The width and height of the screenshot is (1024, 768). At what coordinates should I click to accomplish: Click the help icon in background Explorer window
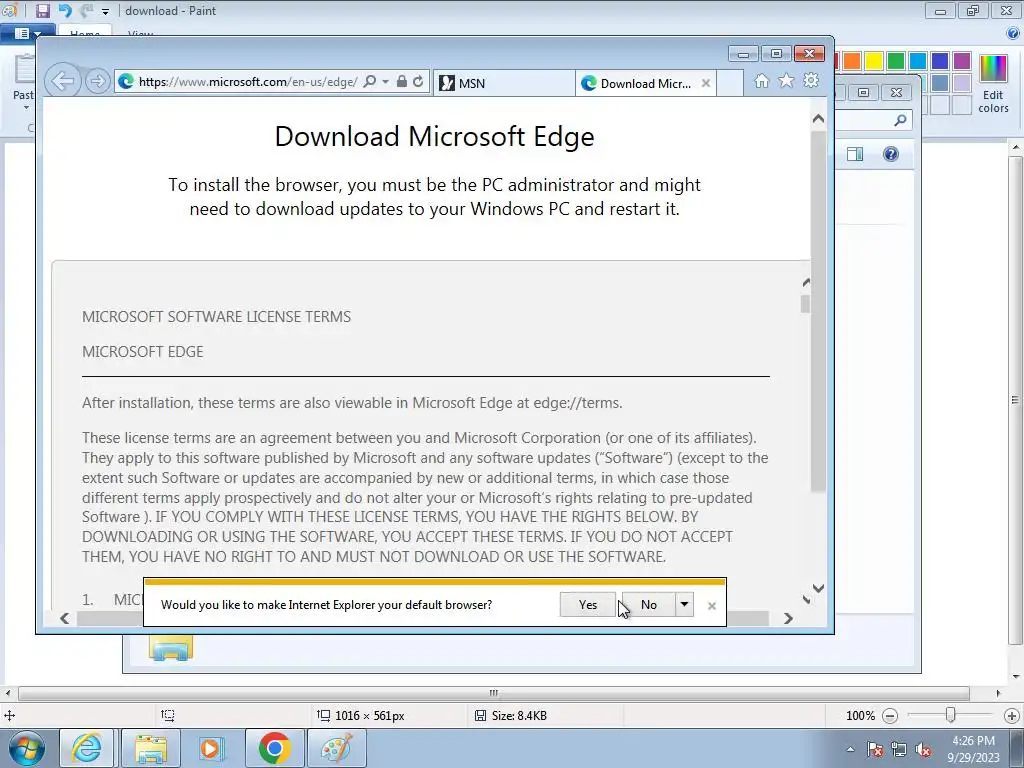coord(891,154)
